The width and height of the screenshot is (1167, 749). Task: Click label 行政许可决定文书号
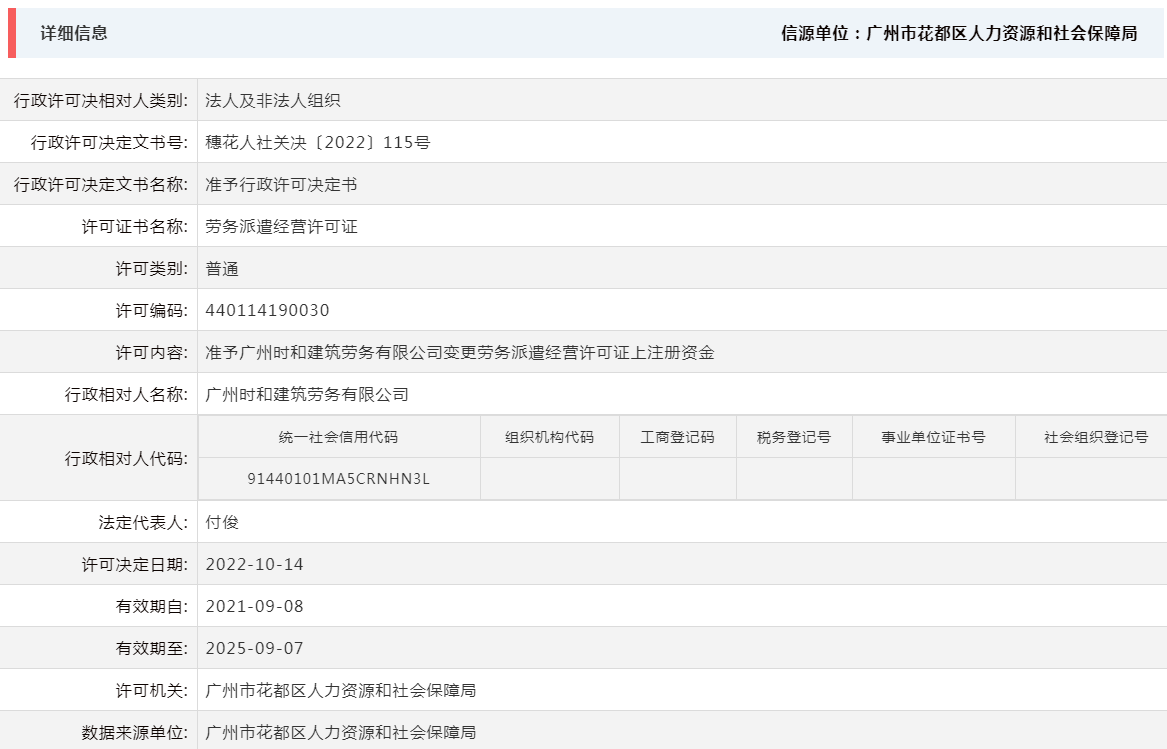pyautogui.click(x=109, y=142)
